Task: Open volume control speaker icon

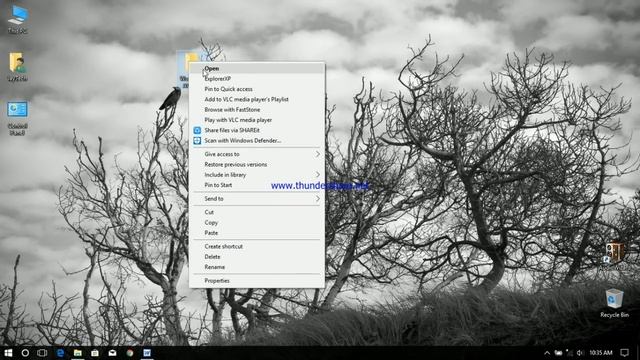Action: tap(580, 353)
